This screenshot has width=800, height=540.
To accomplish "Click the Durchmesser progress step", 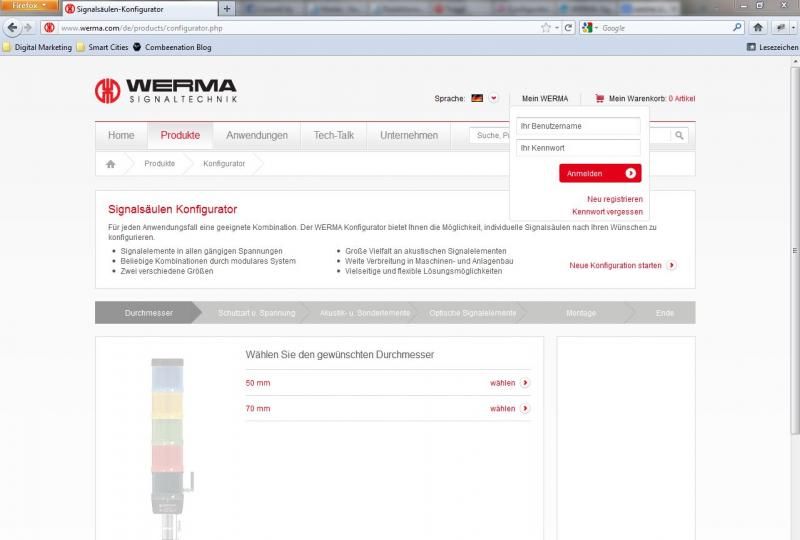I will click(148, 313).
